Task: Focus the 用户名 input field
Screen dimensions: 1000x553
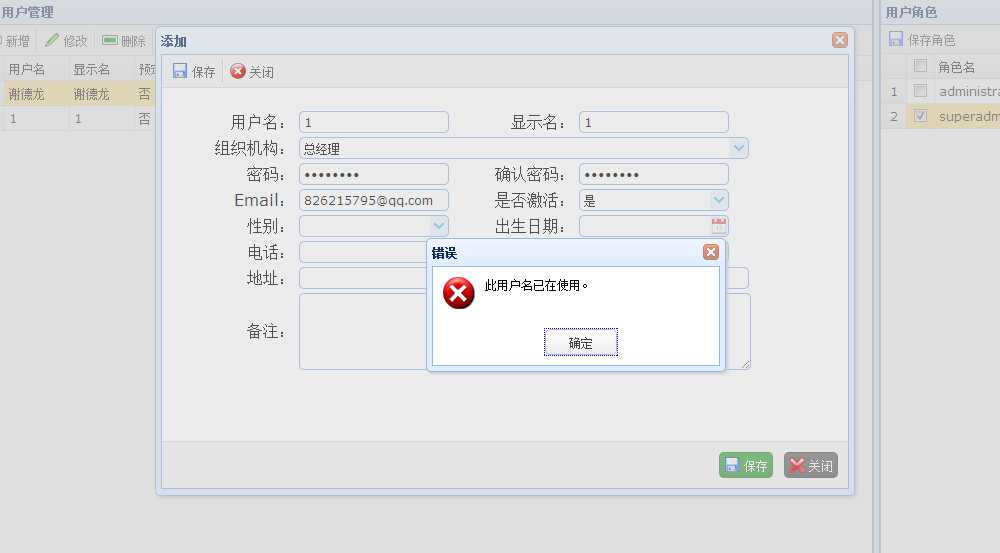Action: tap(374, 122)
